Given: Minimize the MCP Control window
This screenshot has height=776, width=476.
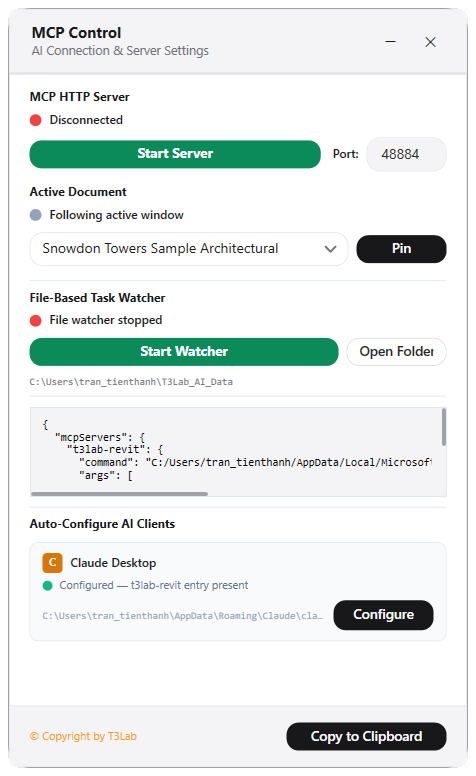Looking at the screenshot, I should point(390,42).
